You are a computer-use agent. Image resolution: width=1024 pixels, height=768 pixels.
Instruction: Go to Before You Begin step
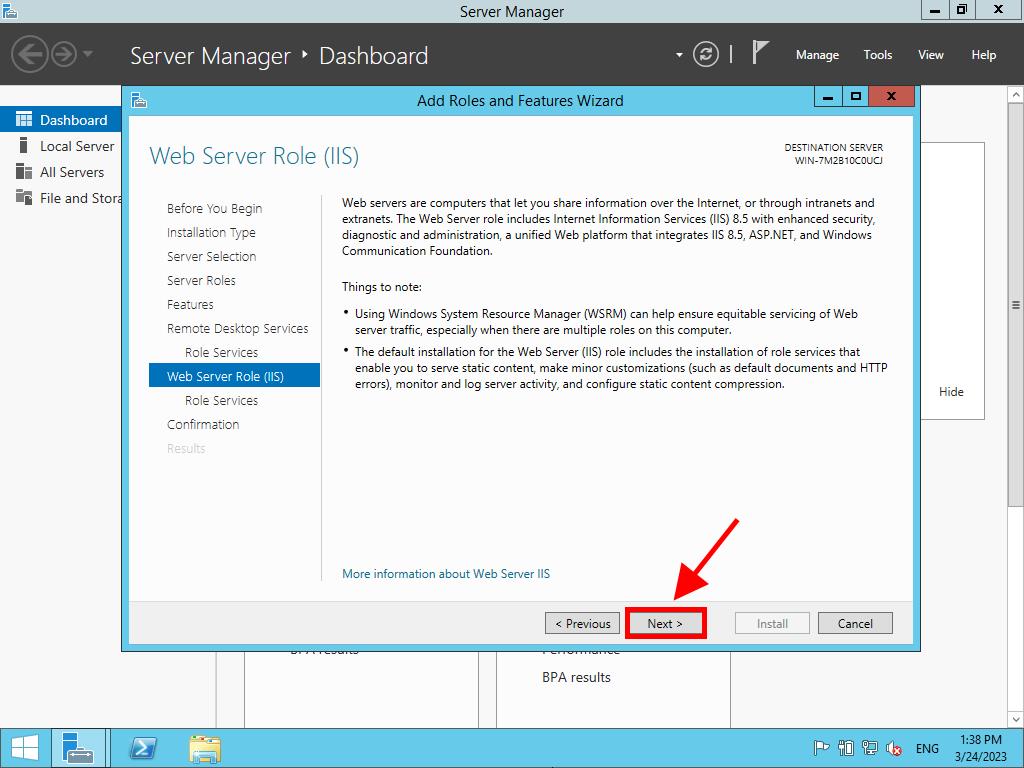[214, 208]
